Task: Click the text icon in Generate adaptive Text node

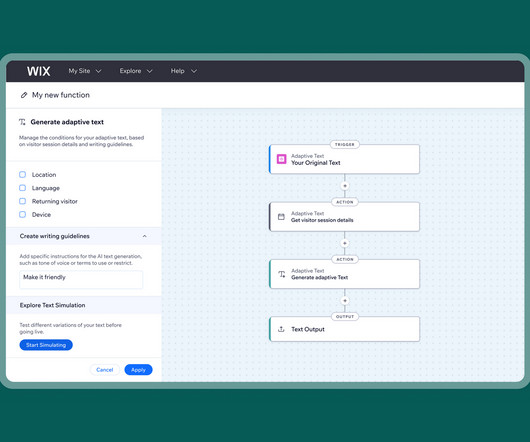Action: (x=282, y=274)
